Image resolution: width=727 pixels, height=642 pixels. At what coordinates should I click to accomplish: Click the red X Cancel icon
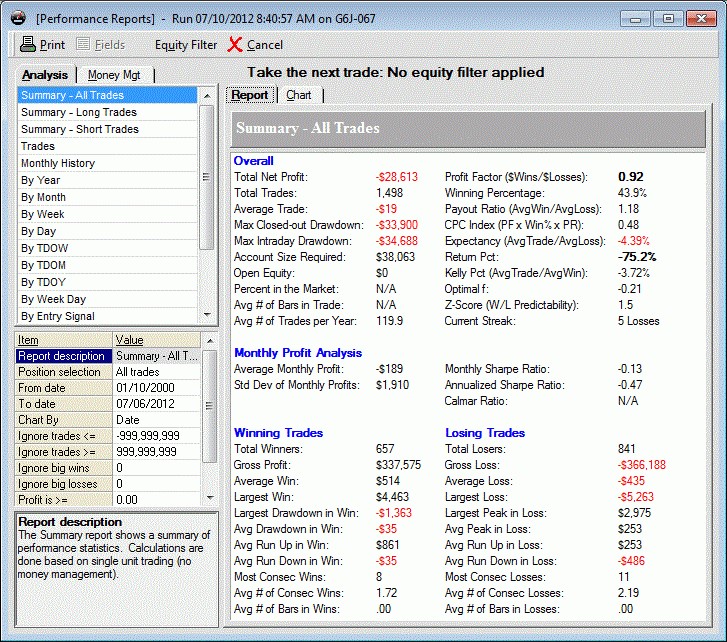(235, 45)
